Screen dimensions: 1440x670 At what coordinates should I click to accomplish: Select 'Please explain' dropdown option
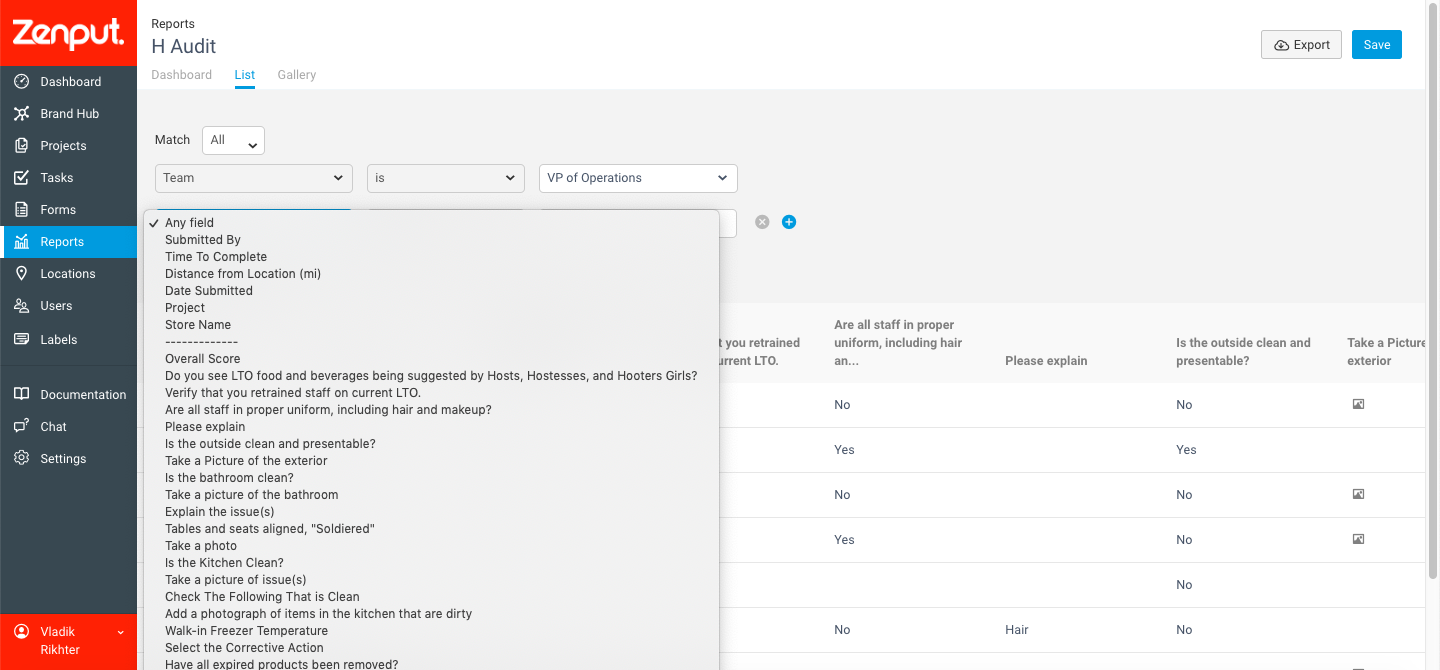pos(431,427)
